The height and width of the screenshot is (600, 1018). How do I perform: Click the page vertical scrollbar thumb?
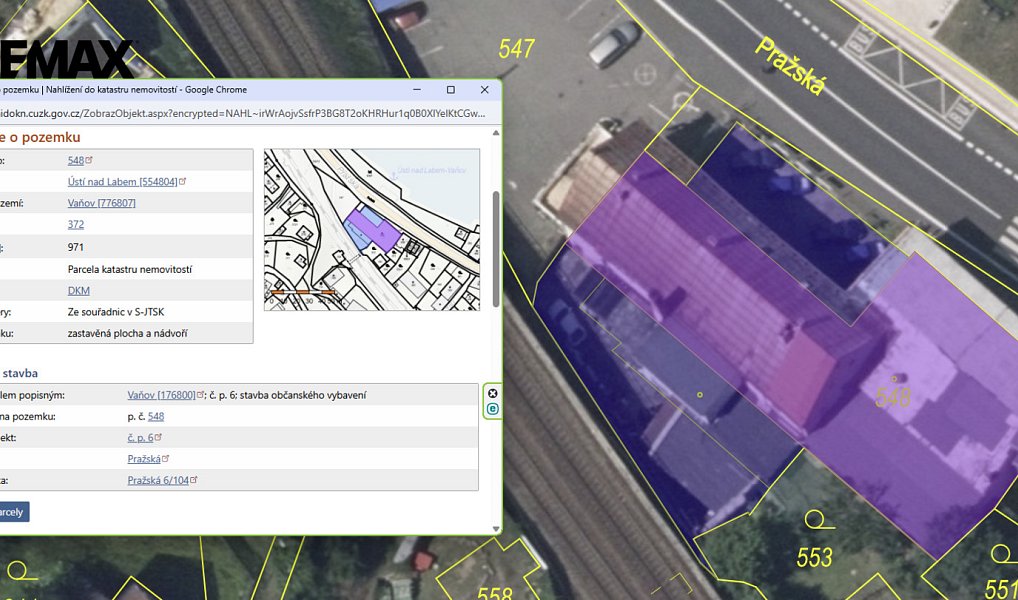pyautogui.click(x=496, y=249)
